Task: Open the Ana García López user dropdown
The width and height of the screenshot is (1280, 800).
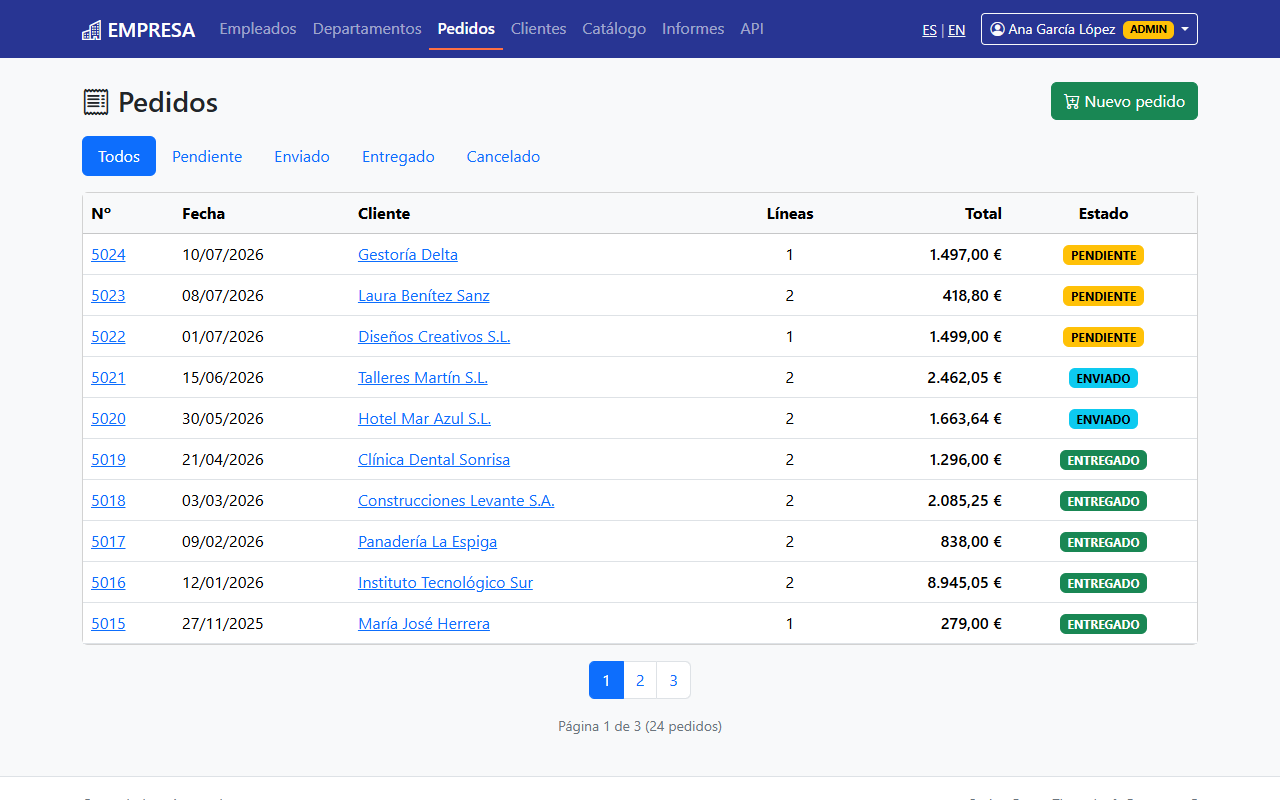Action: [x=1089, y=29]
